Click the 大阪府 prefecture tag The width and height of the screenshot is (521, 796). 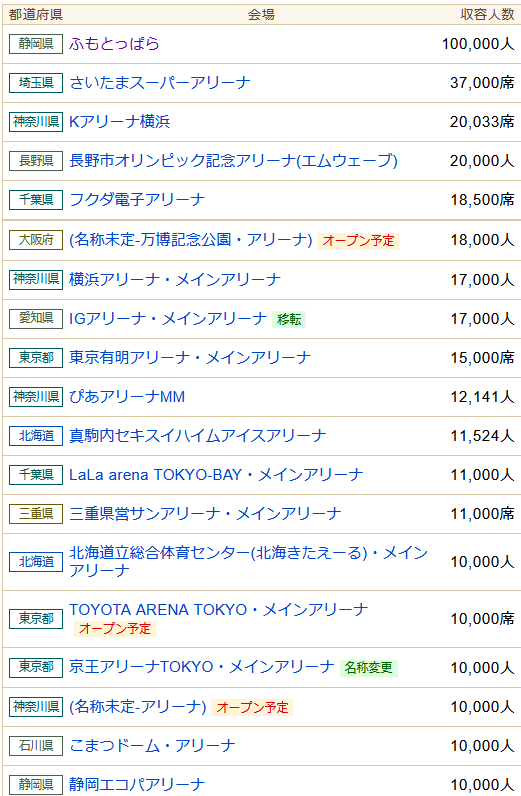(36, 240)
